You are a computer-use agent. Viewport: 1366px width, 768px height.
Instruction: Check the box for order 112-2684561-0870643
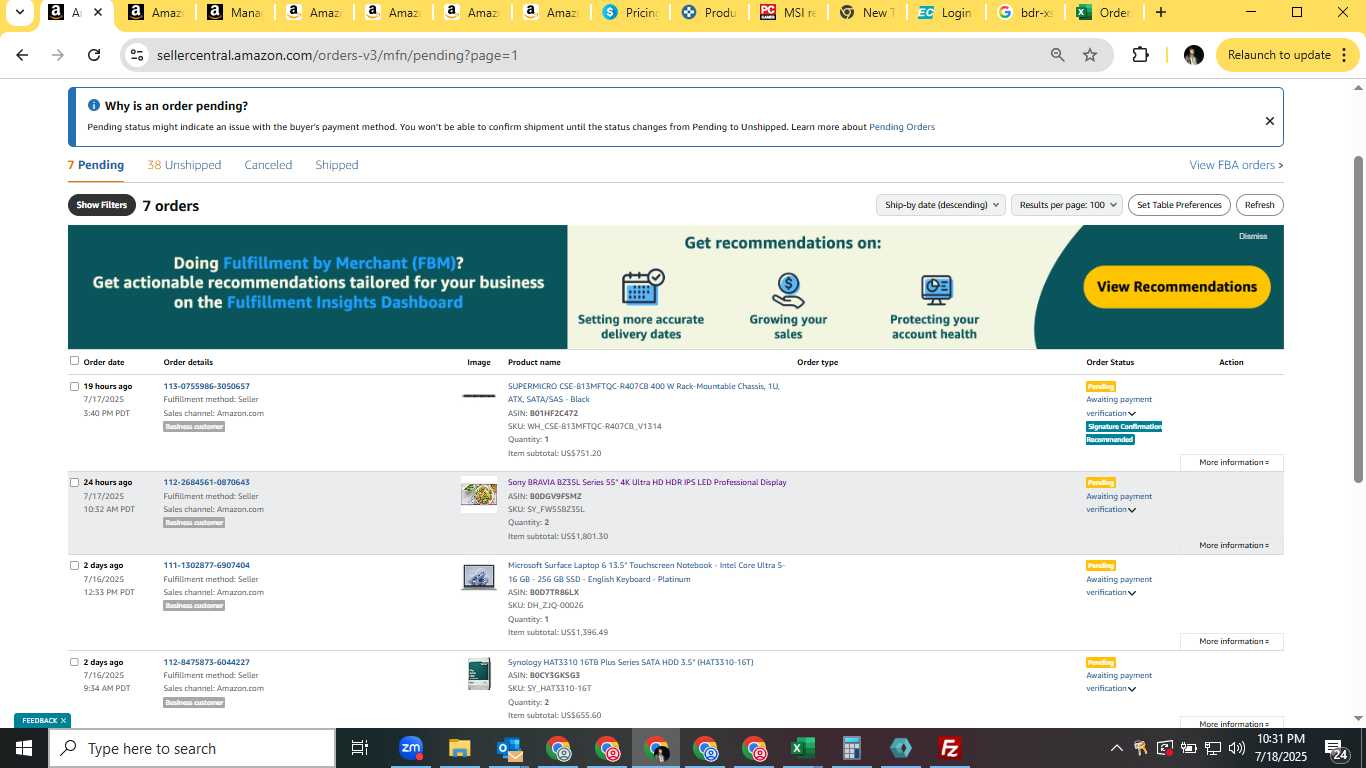74,482
